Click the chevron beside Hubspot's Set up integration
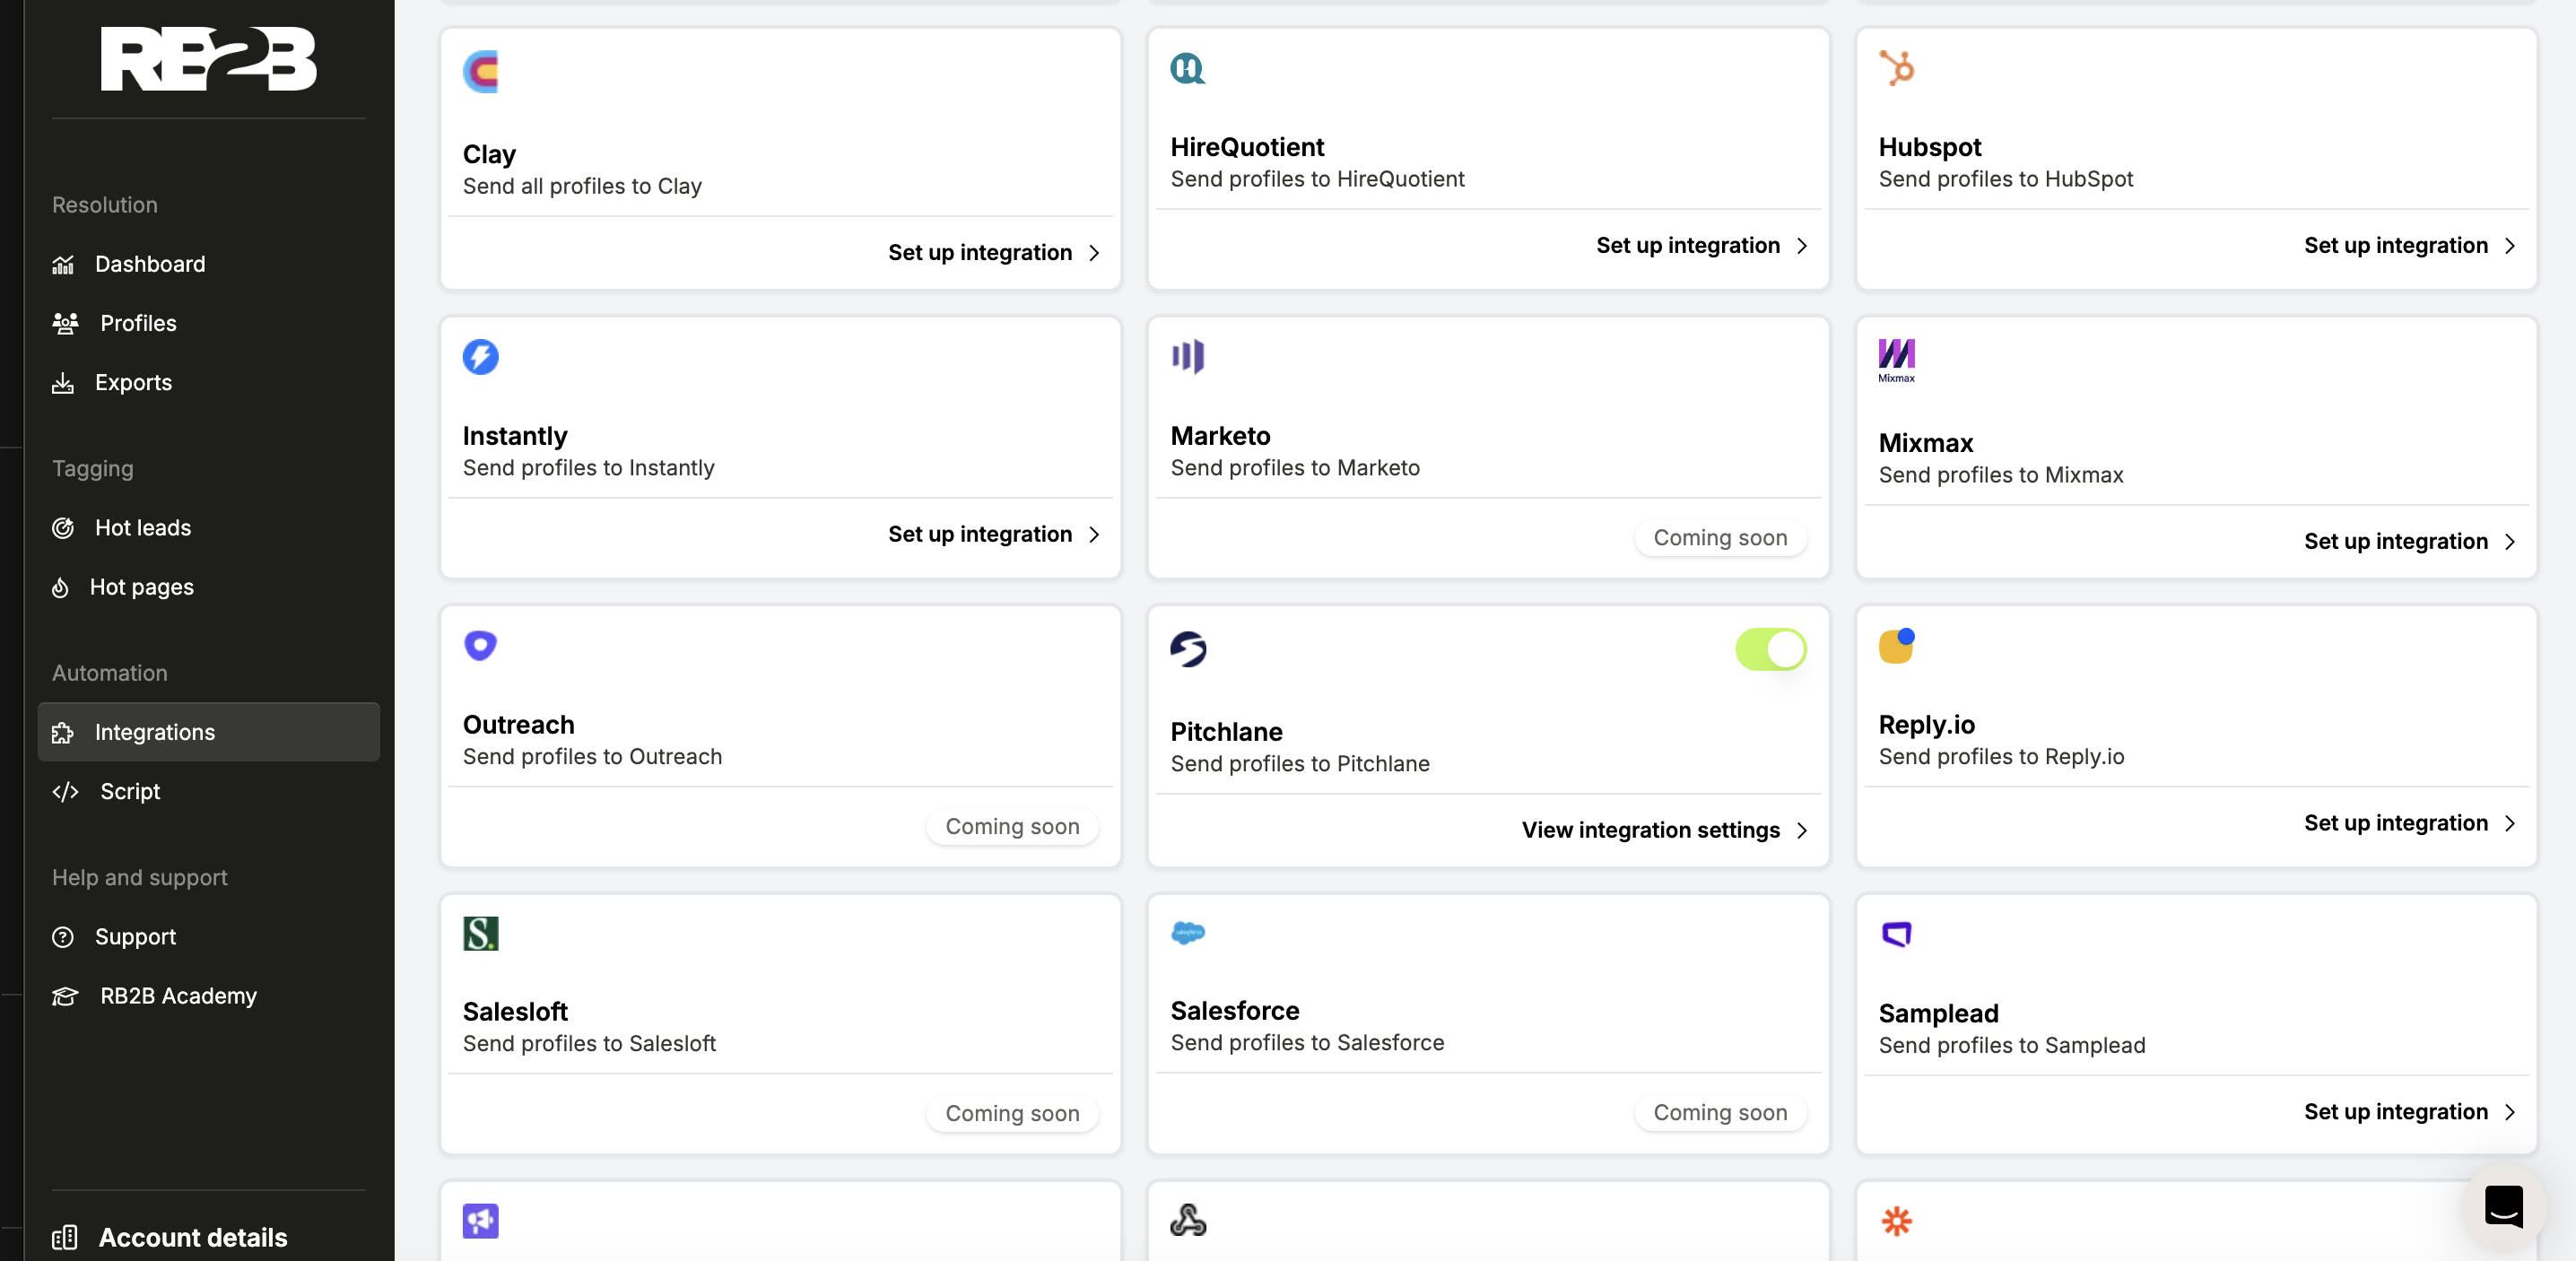This screenshot has width=2576, height=1261. pyautogui.click(x=2510, y=246)
